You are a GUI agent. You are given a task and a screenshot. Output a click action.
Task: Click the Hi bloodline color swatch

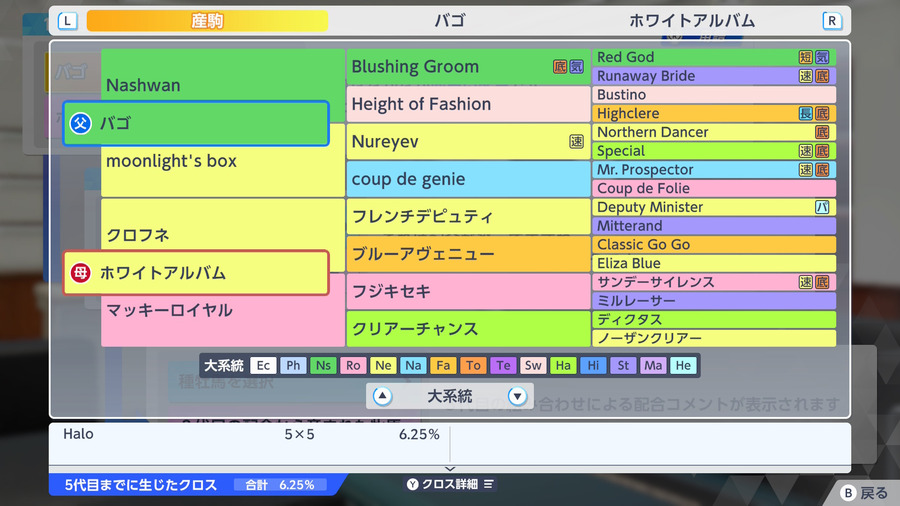click(x=593, y=365)
